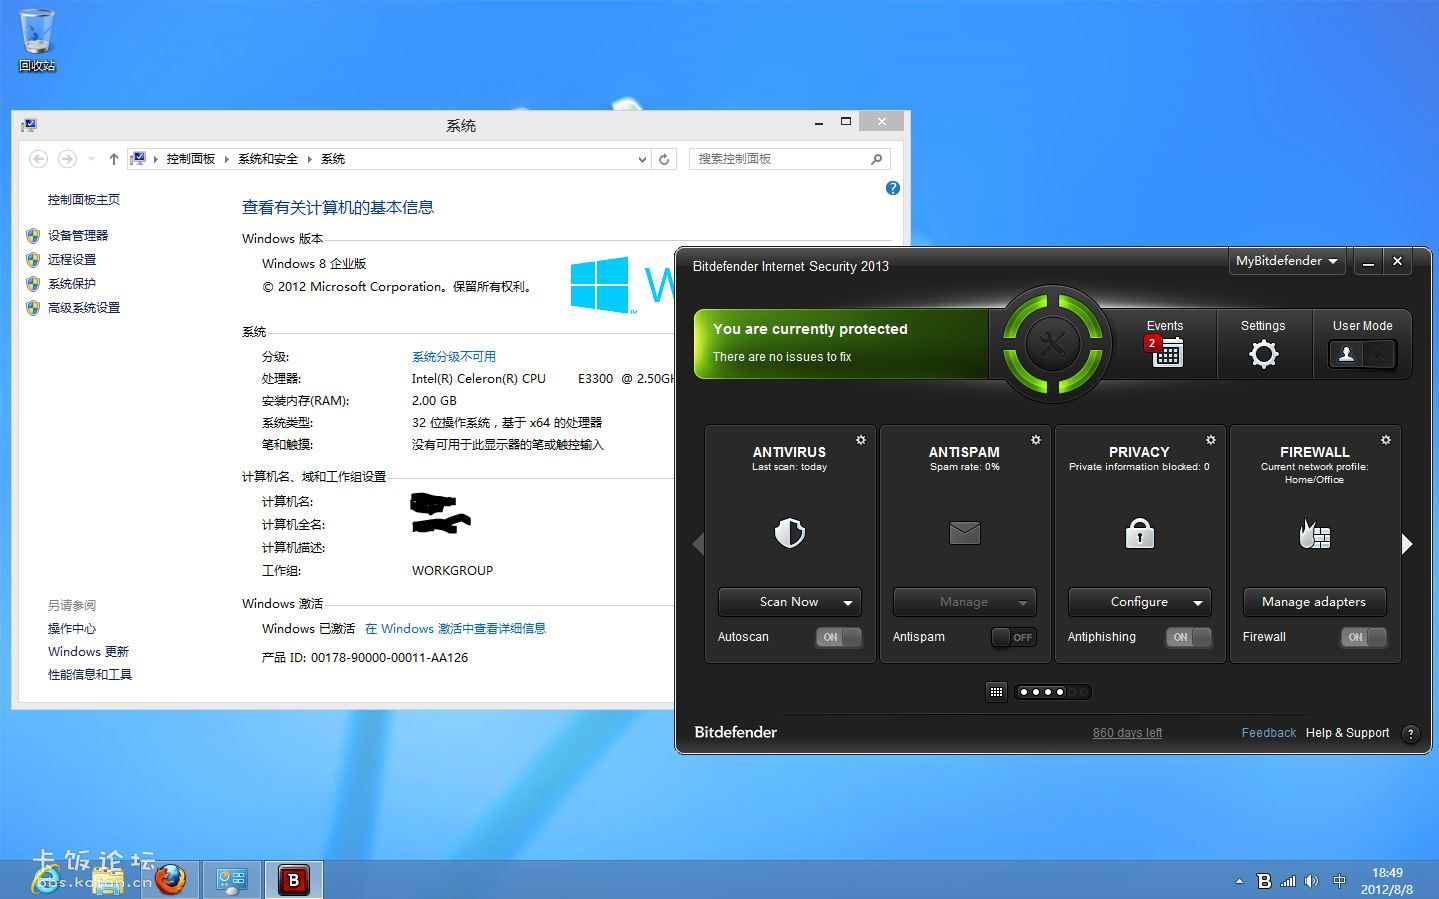Expand 控制面板 breadcrumb arrow

pyautogui.click(x=227, y=159)
